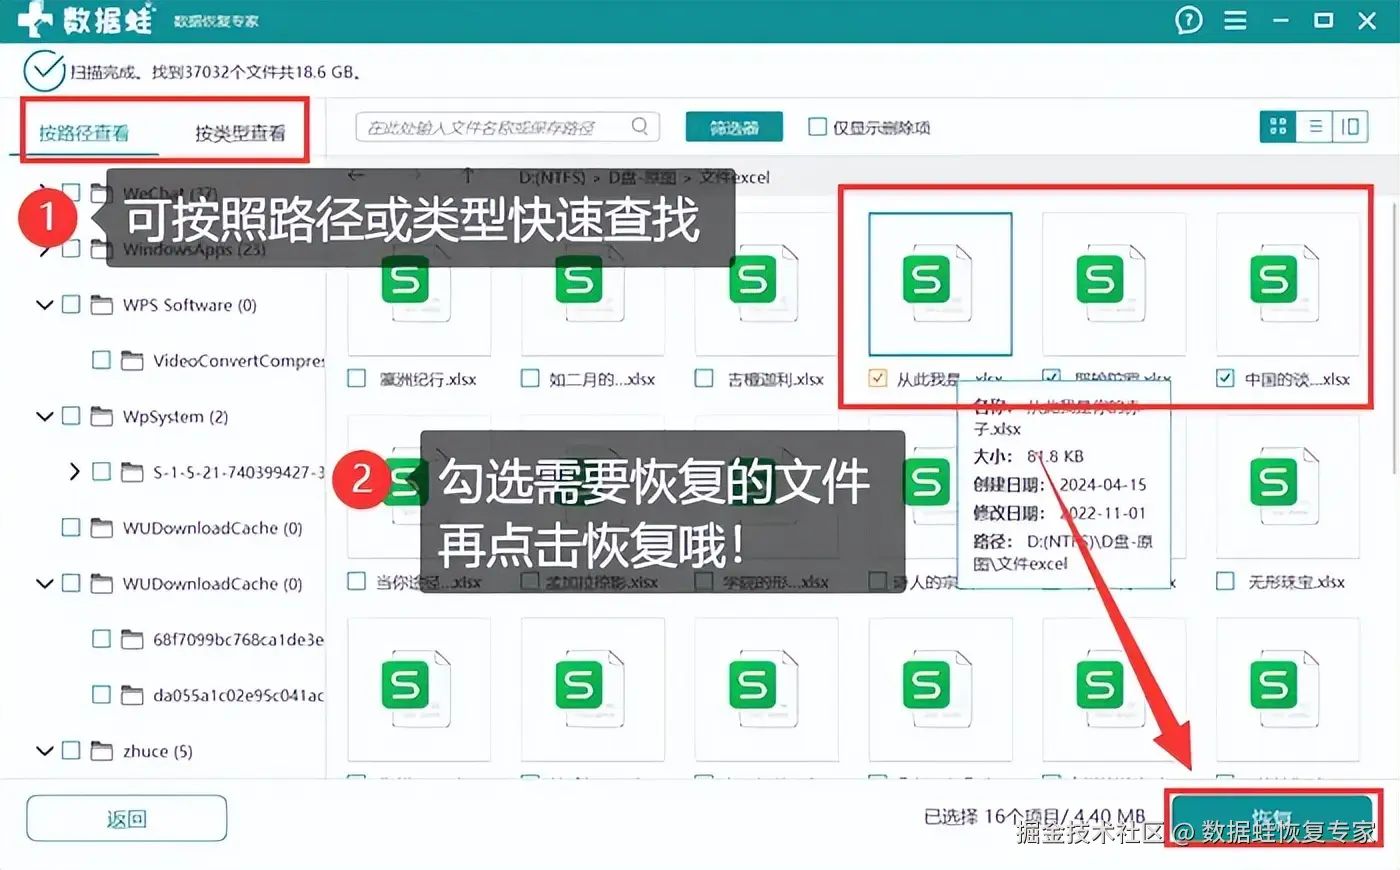The image size is (1400, 870).
Task: Click the S-1-5-21-740399427 folder icon
Action: (132, 472)
